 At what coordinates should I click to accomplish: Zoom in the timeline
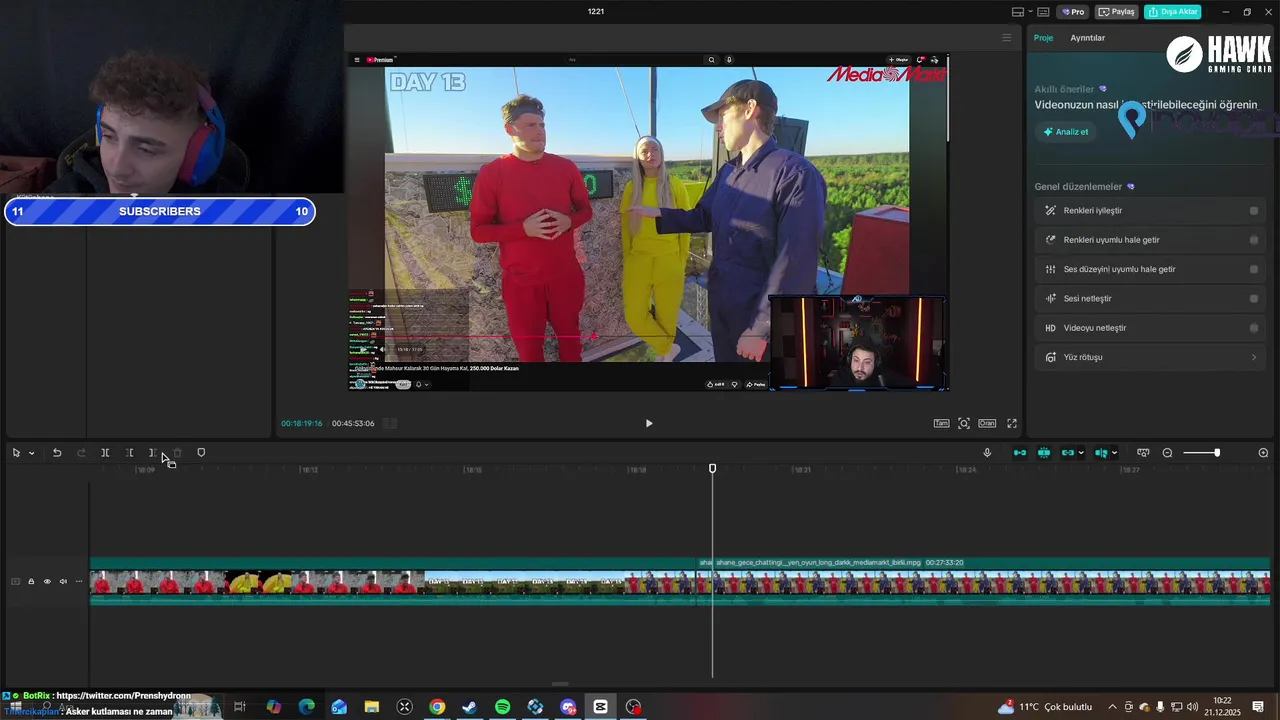click(x=1263, y=453)
